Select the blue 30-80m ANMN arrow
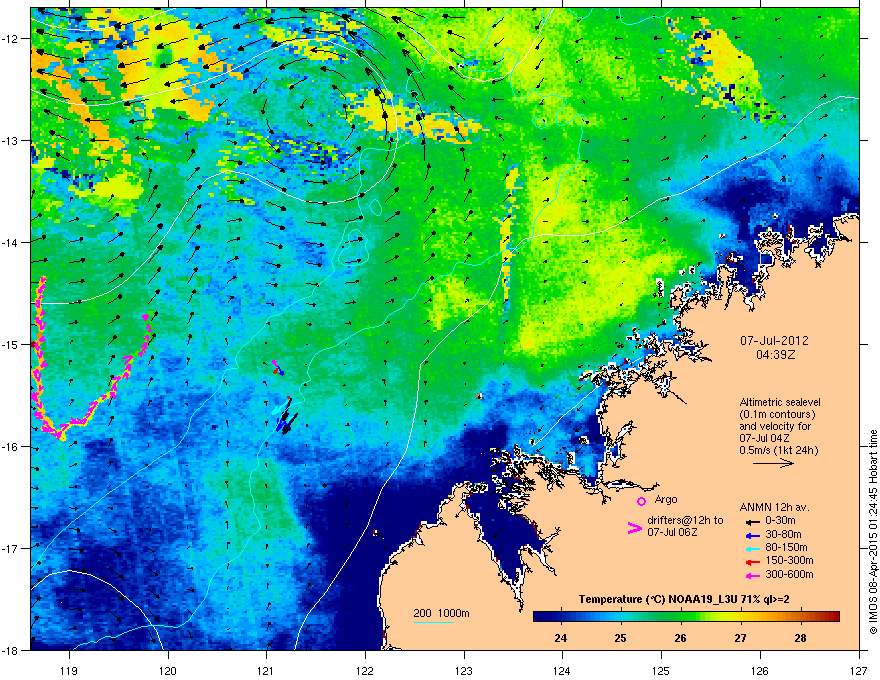The height and width of the screenshot is (680, 880). (752, 536)
